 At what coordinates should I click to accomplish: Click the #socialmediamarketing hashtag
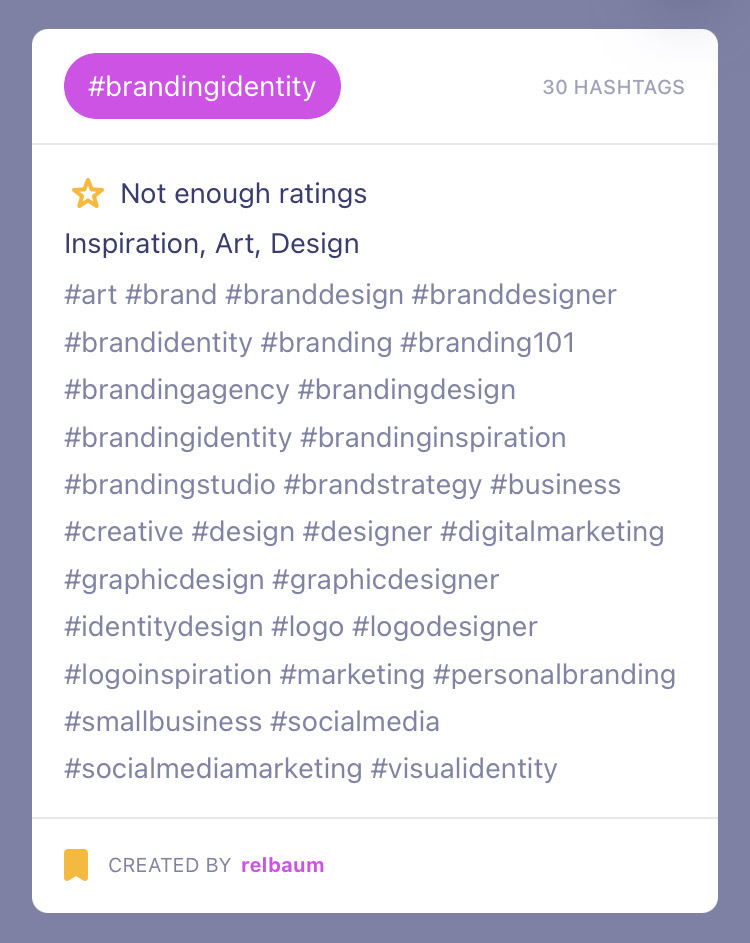pyautogui.click(x=214, y=769)
